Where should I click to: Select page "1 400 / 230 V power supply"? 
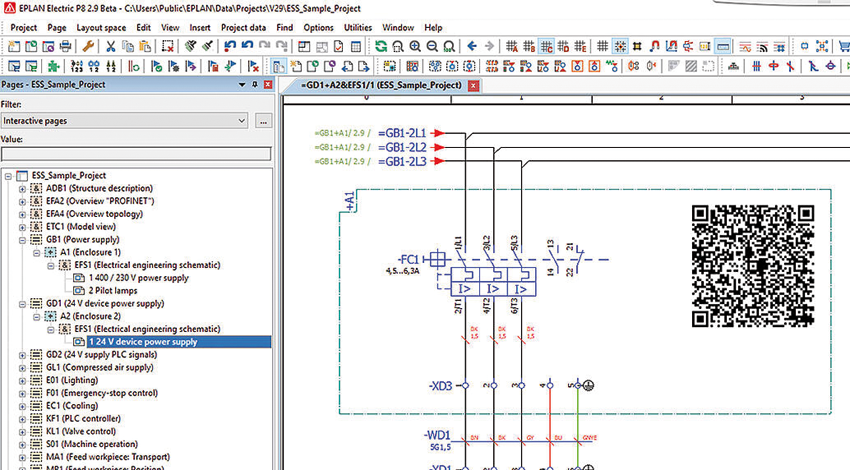(139, 278)
